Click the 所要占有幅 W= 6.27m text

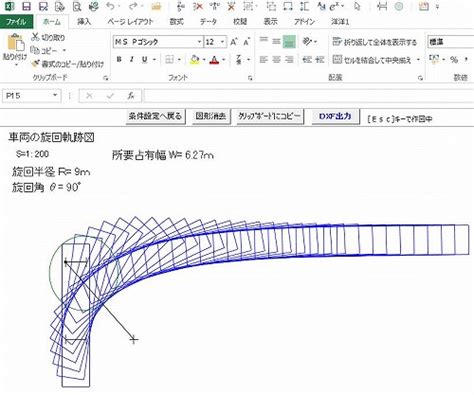[162, 155]
